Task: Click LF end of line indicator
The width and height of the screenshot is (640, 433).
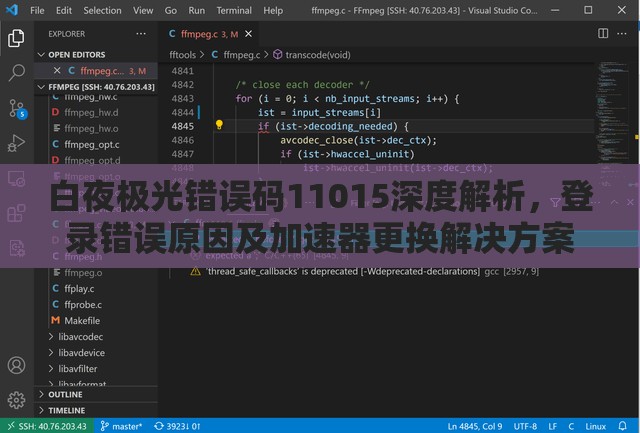Action: pos(553,426)
